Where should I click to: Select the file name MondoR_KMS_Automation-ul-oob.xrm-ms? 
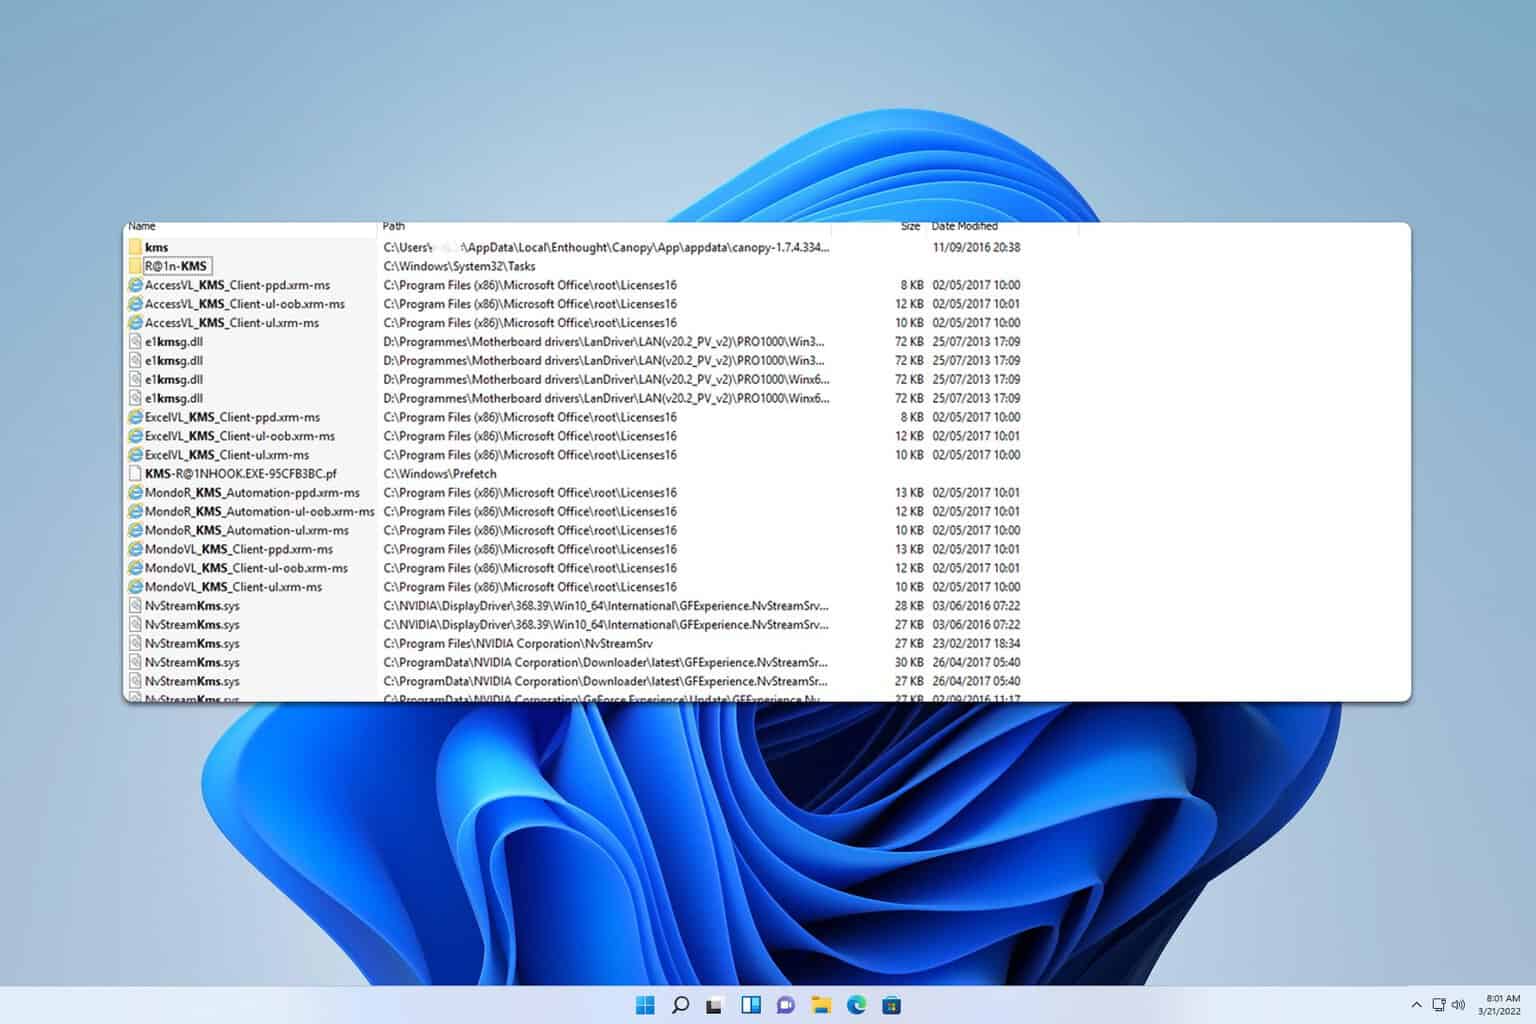[260, 511]
